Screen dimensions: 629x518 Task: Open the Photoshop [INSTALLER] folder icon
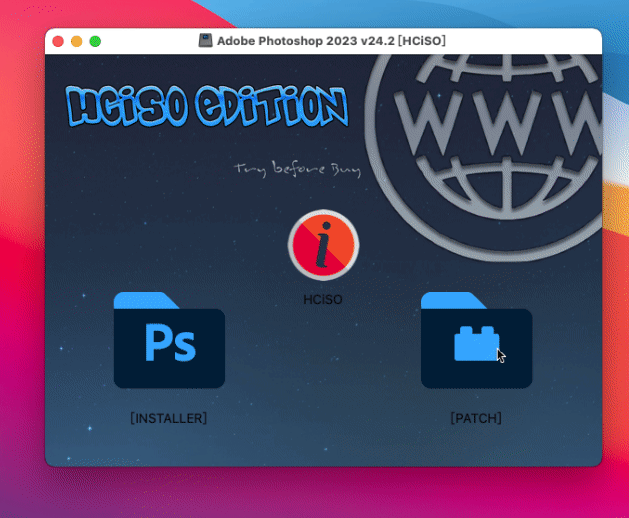click(169, 340)
